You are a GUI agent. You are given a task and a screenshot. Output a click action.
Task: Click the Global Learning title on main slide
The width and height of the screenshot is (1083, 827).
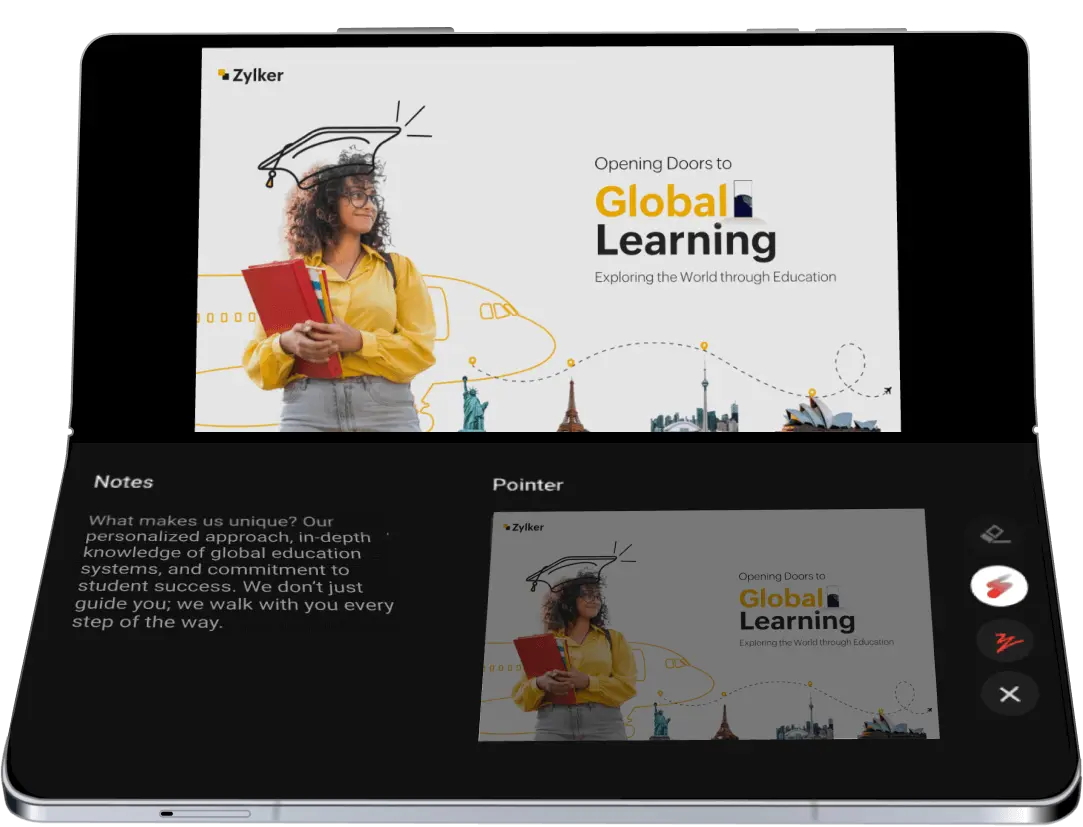point(685,221)
